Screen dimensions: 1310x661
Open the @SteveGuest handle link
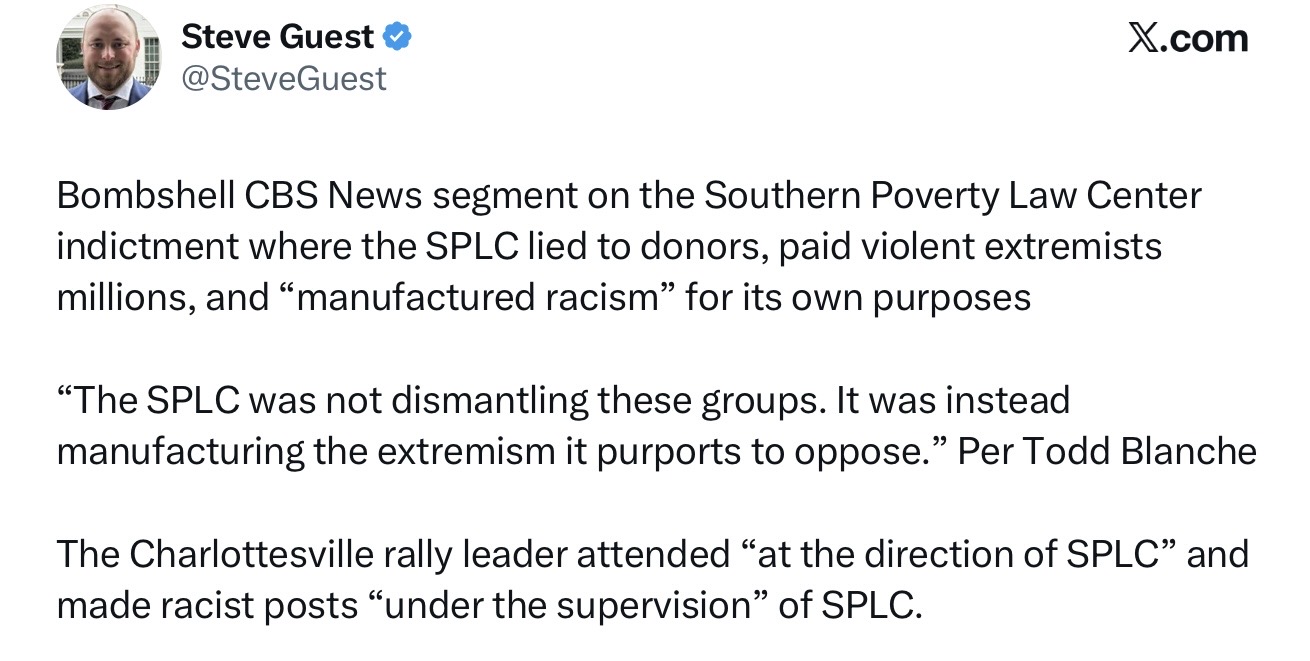pyautogui.click(x=283, y=78)
